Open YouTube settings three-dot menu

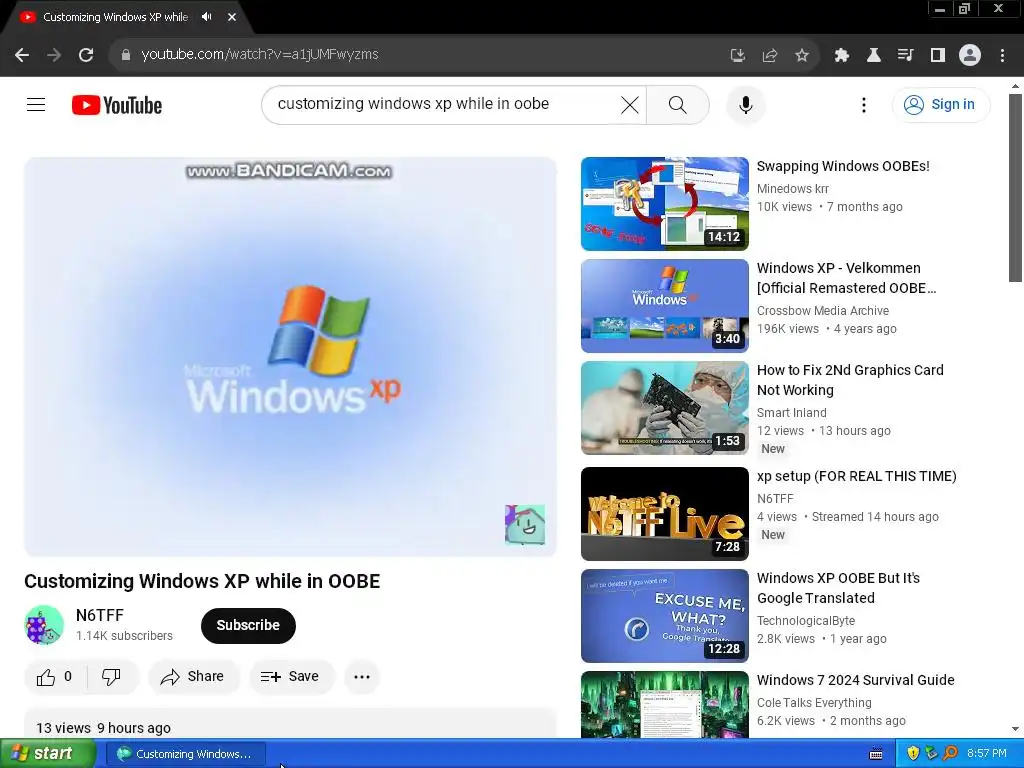pyautogui.click(x=863, y=104)
